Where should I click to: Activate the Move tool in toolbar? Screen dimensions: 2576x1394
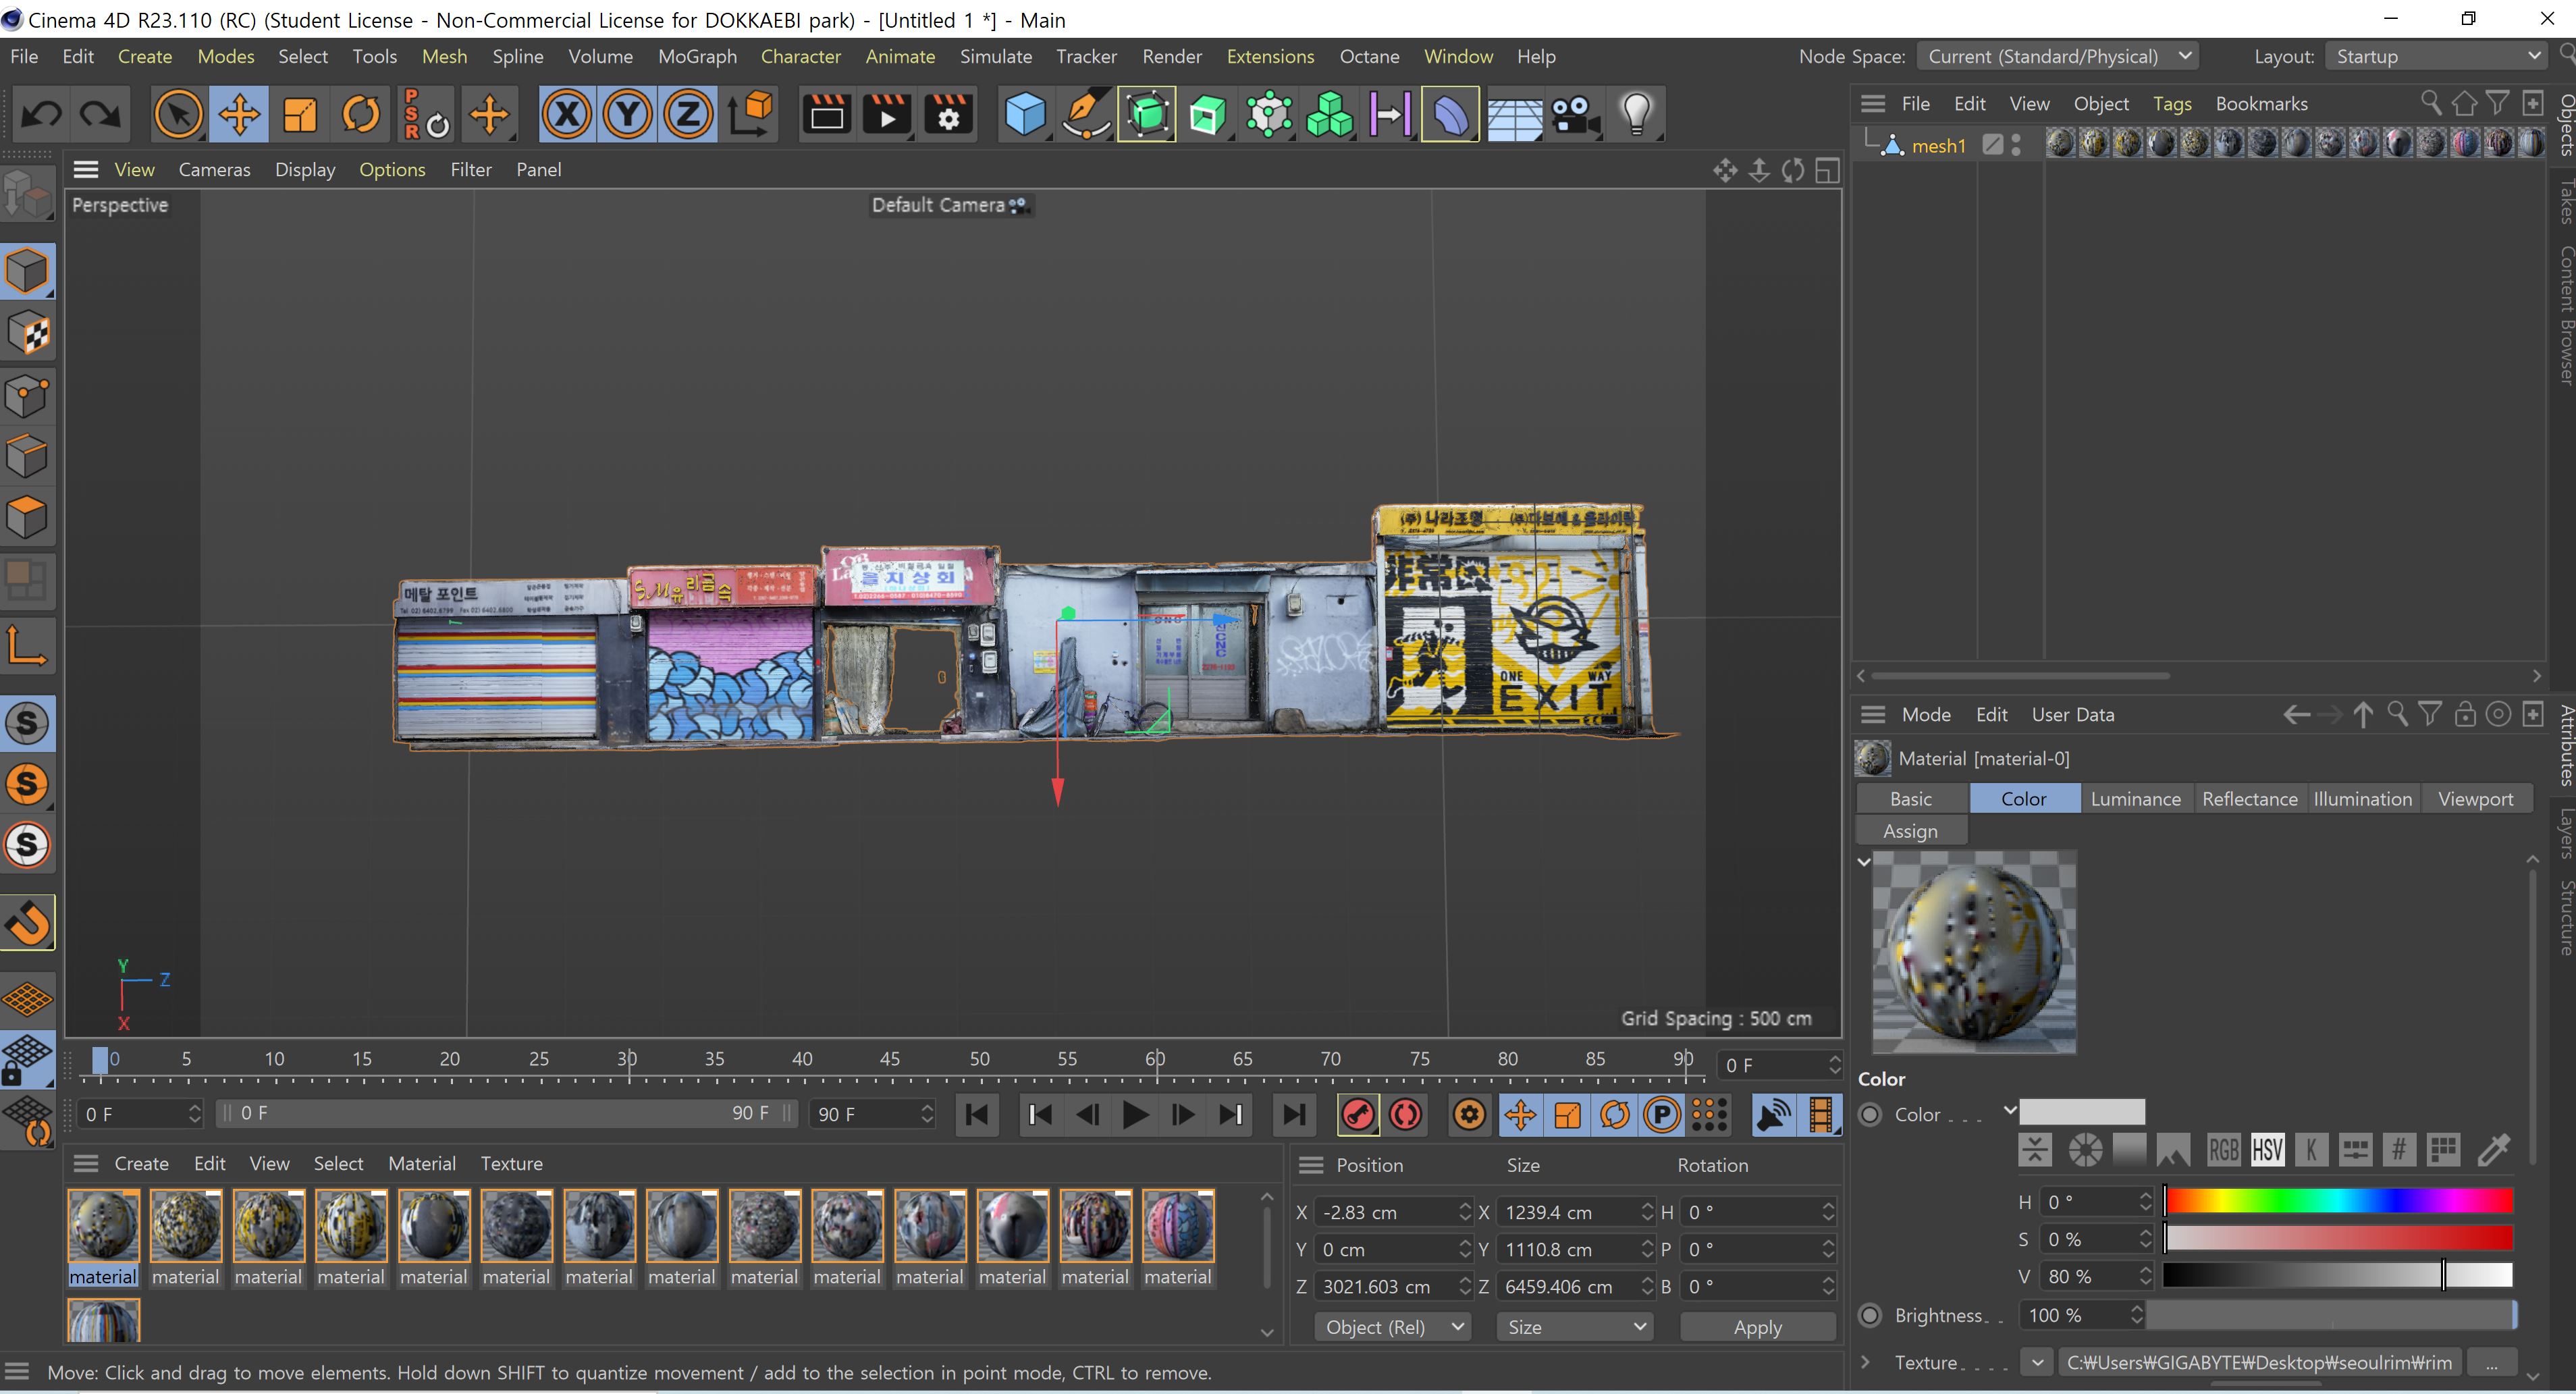pos(239,114)
